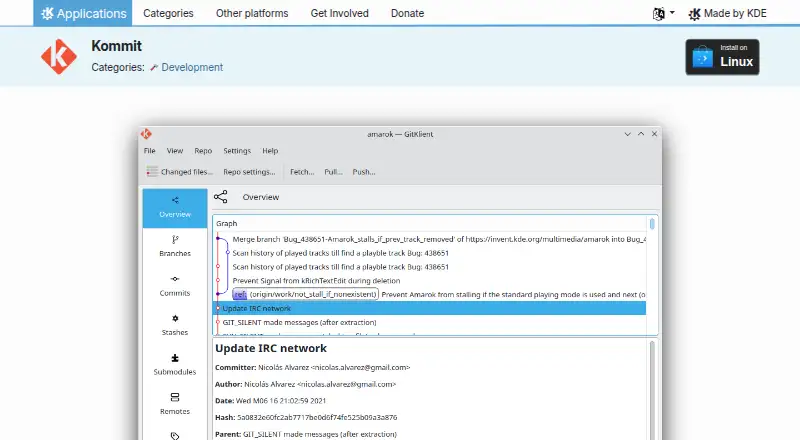Click the Install on Linux button
The width and height of the screenshot is (800, 440).
click(722, 57)
